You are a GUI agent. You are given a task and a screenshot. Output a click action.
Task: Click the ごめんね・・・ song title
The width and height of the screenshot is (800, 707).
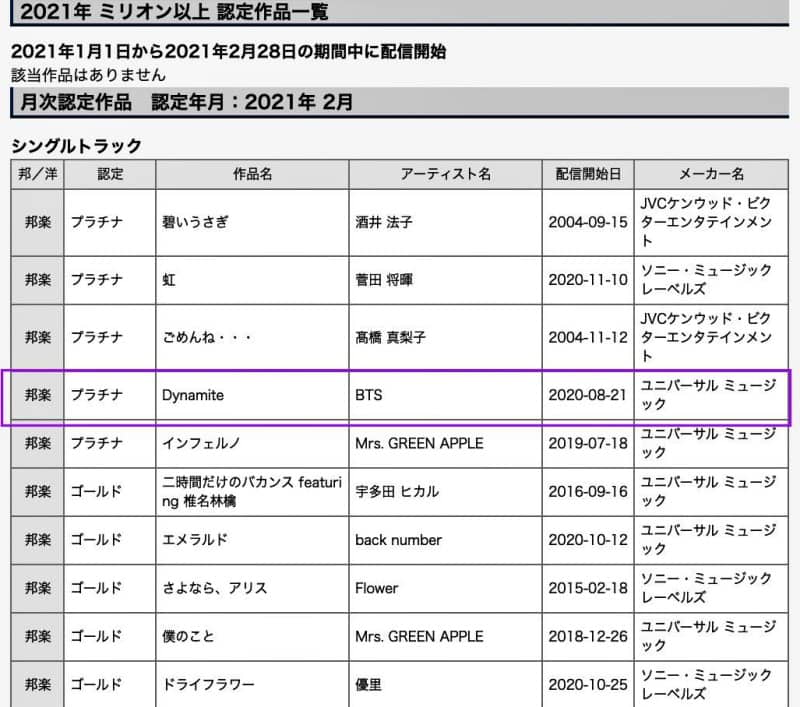206,338
